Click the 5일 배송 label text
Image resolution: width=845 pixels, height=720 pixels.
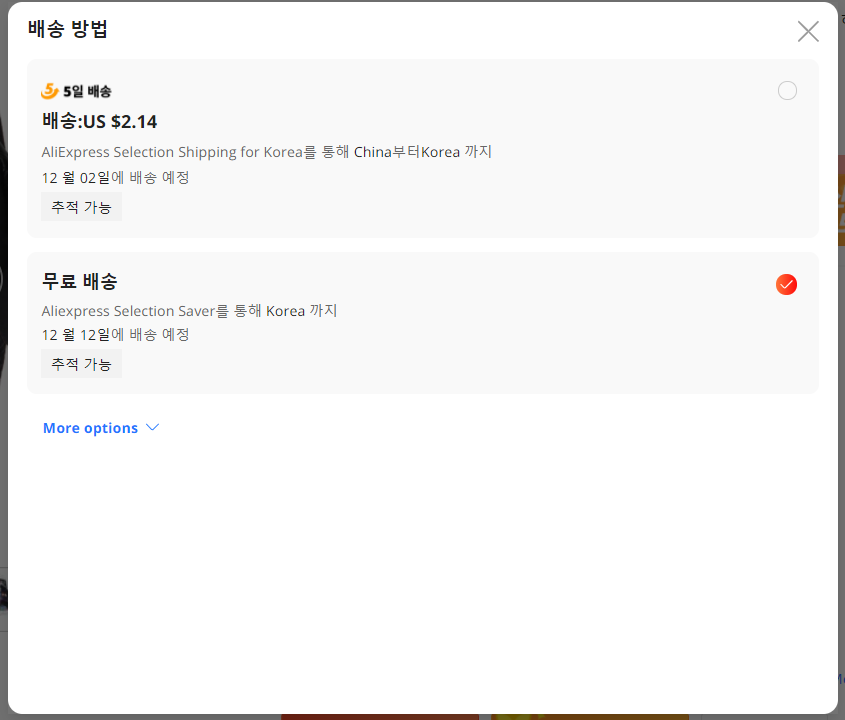point(87,91)
